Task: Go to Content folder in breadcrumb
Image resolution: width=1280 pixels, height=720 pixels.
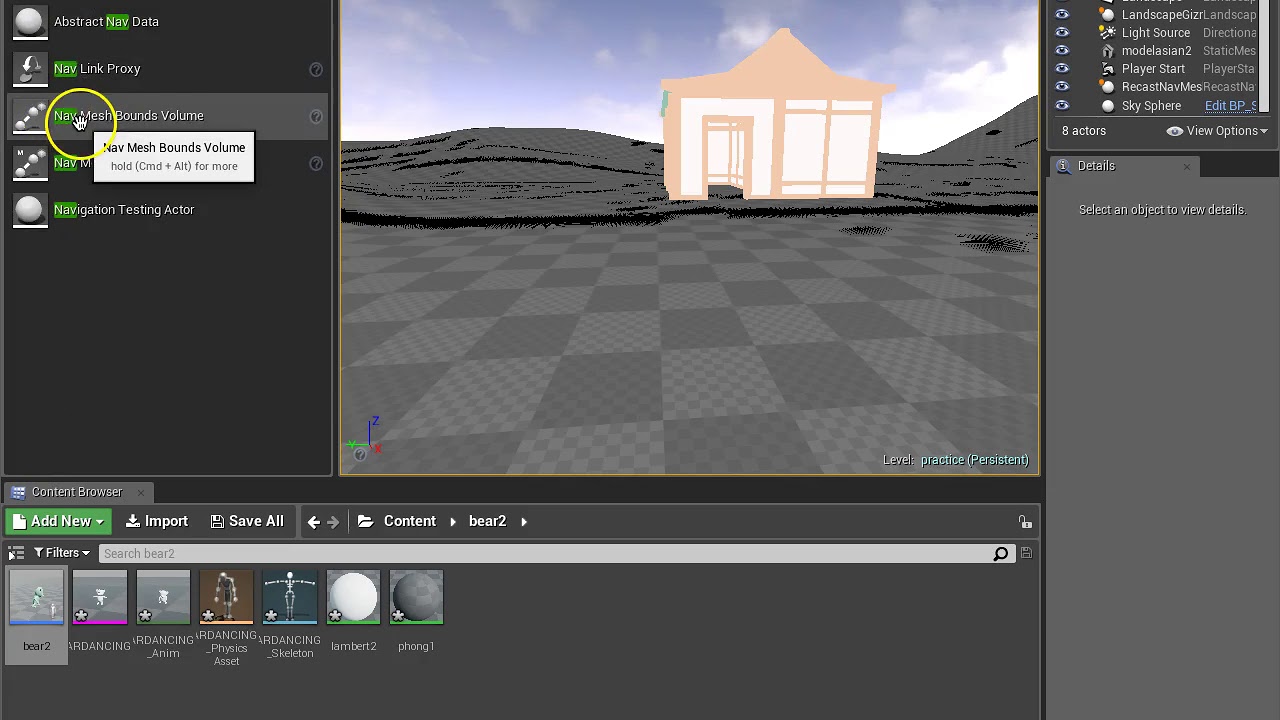Action: click(410, 521)
